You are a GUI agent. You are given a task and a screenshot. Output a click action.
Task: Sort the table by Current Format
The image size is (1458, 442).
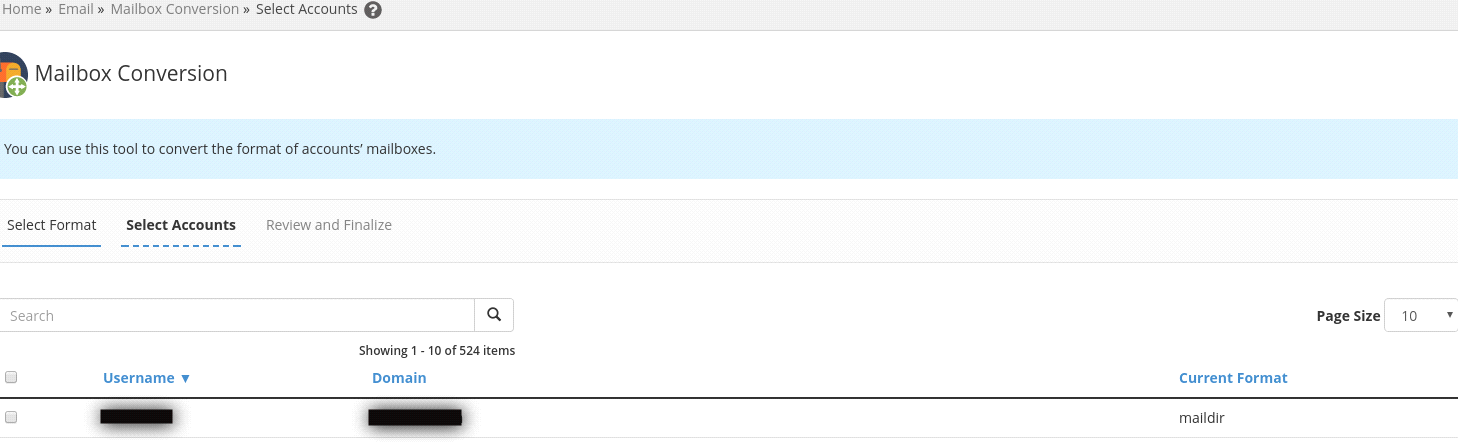click(x=1233, y=378)
